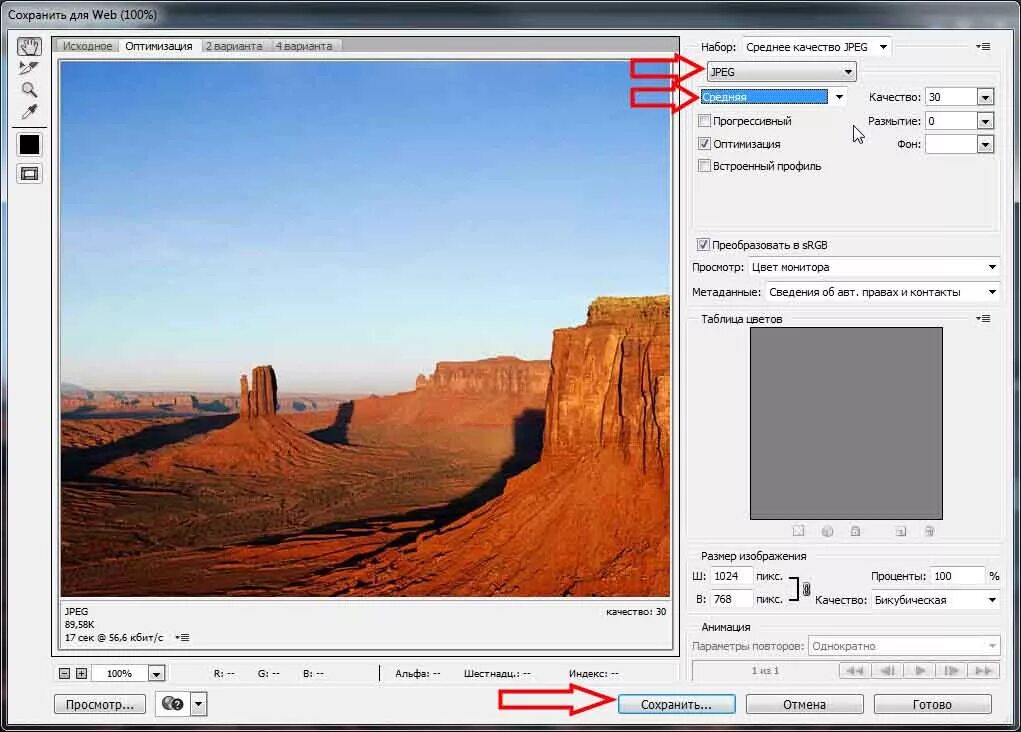The width and height of the screenshot is (1021, 732).
Task: Click the web-shift colors cube icon
Action: point(828,531)
